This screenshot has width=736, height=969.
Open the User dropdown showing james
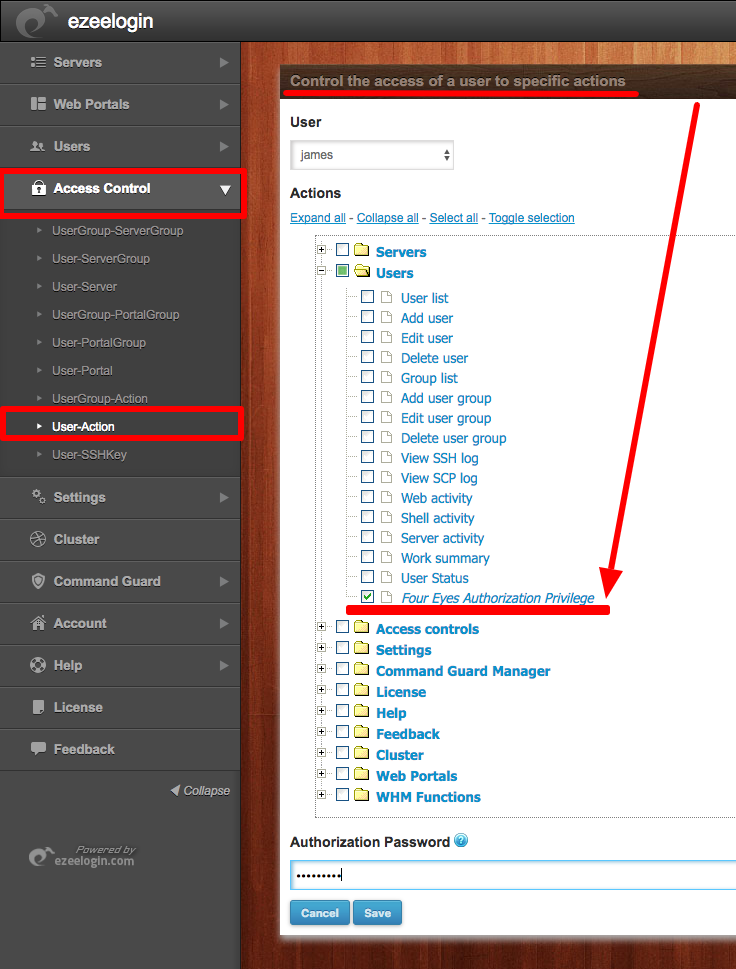click(371, 155)
